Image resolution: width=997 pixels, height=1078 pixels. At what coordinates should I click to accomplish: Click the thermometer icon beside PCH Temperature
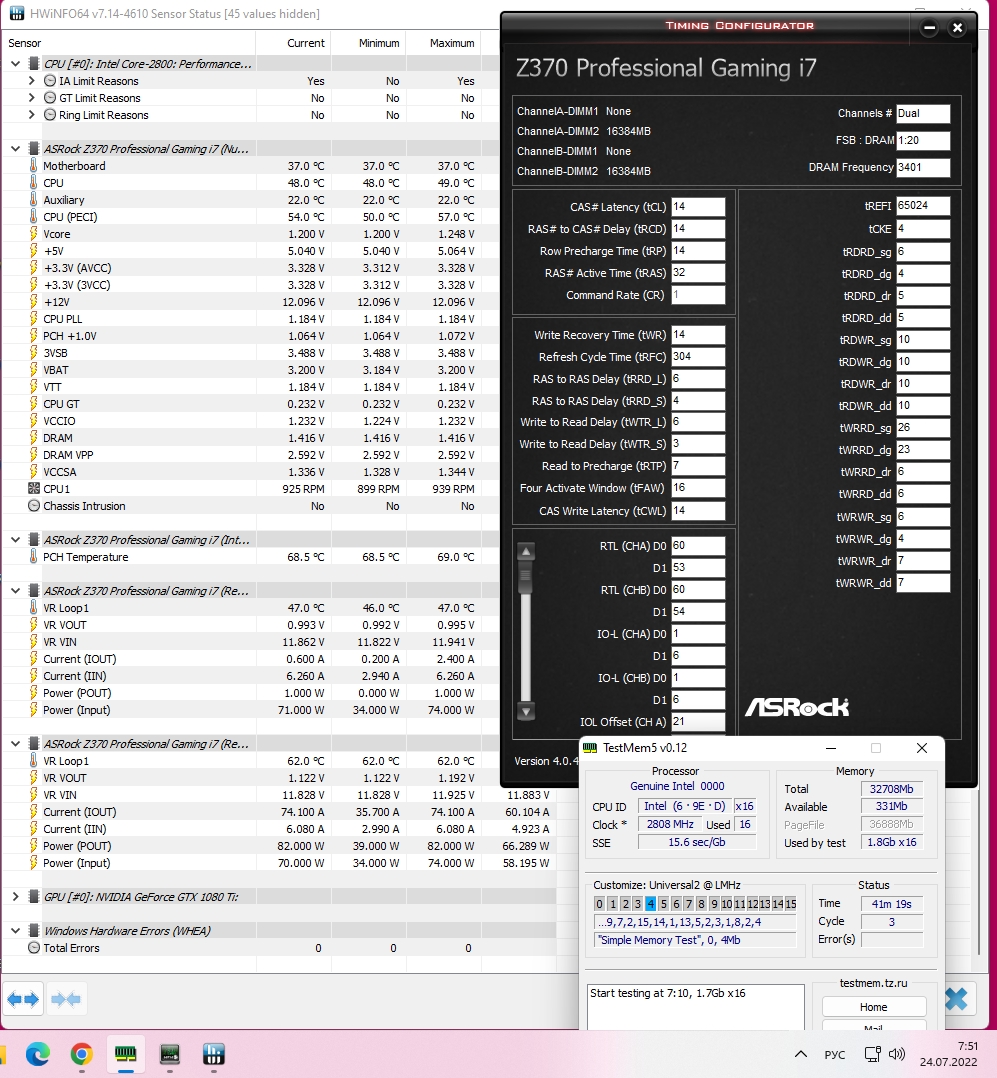point(34,557)
